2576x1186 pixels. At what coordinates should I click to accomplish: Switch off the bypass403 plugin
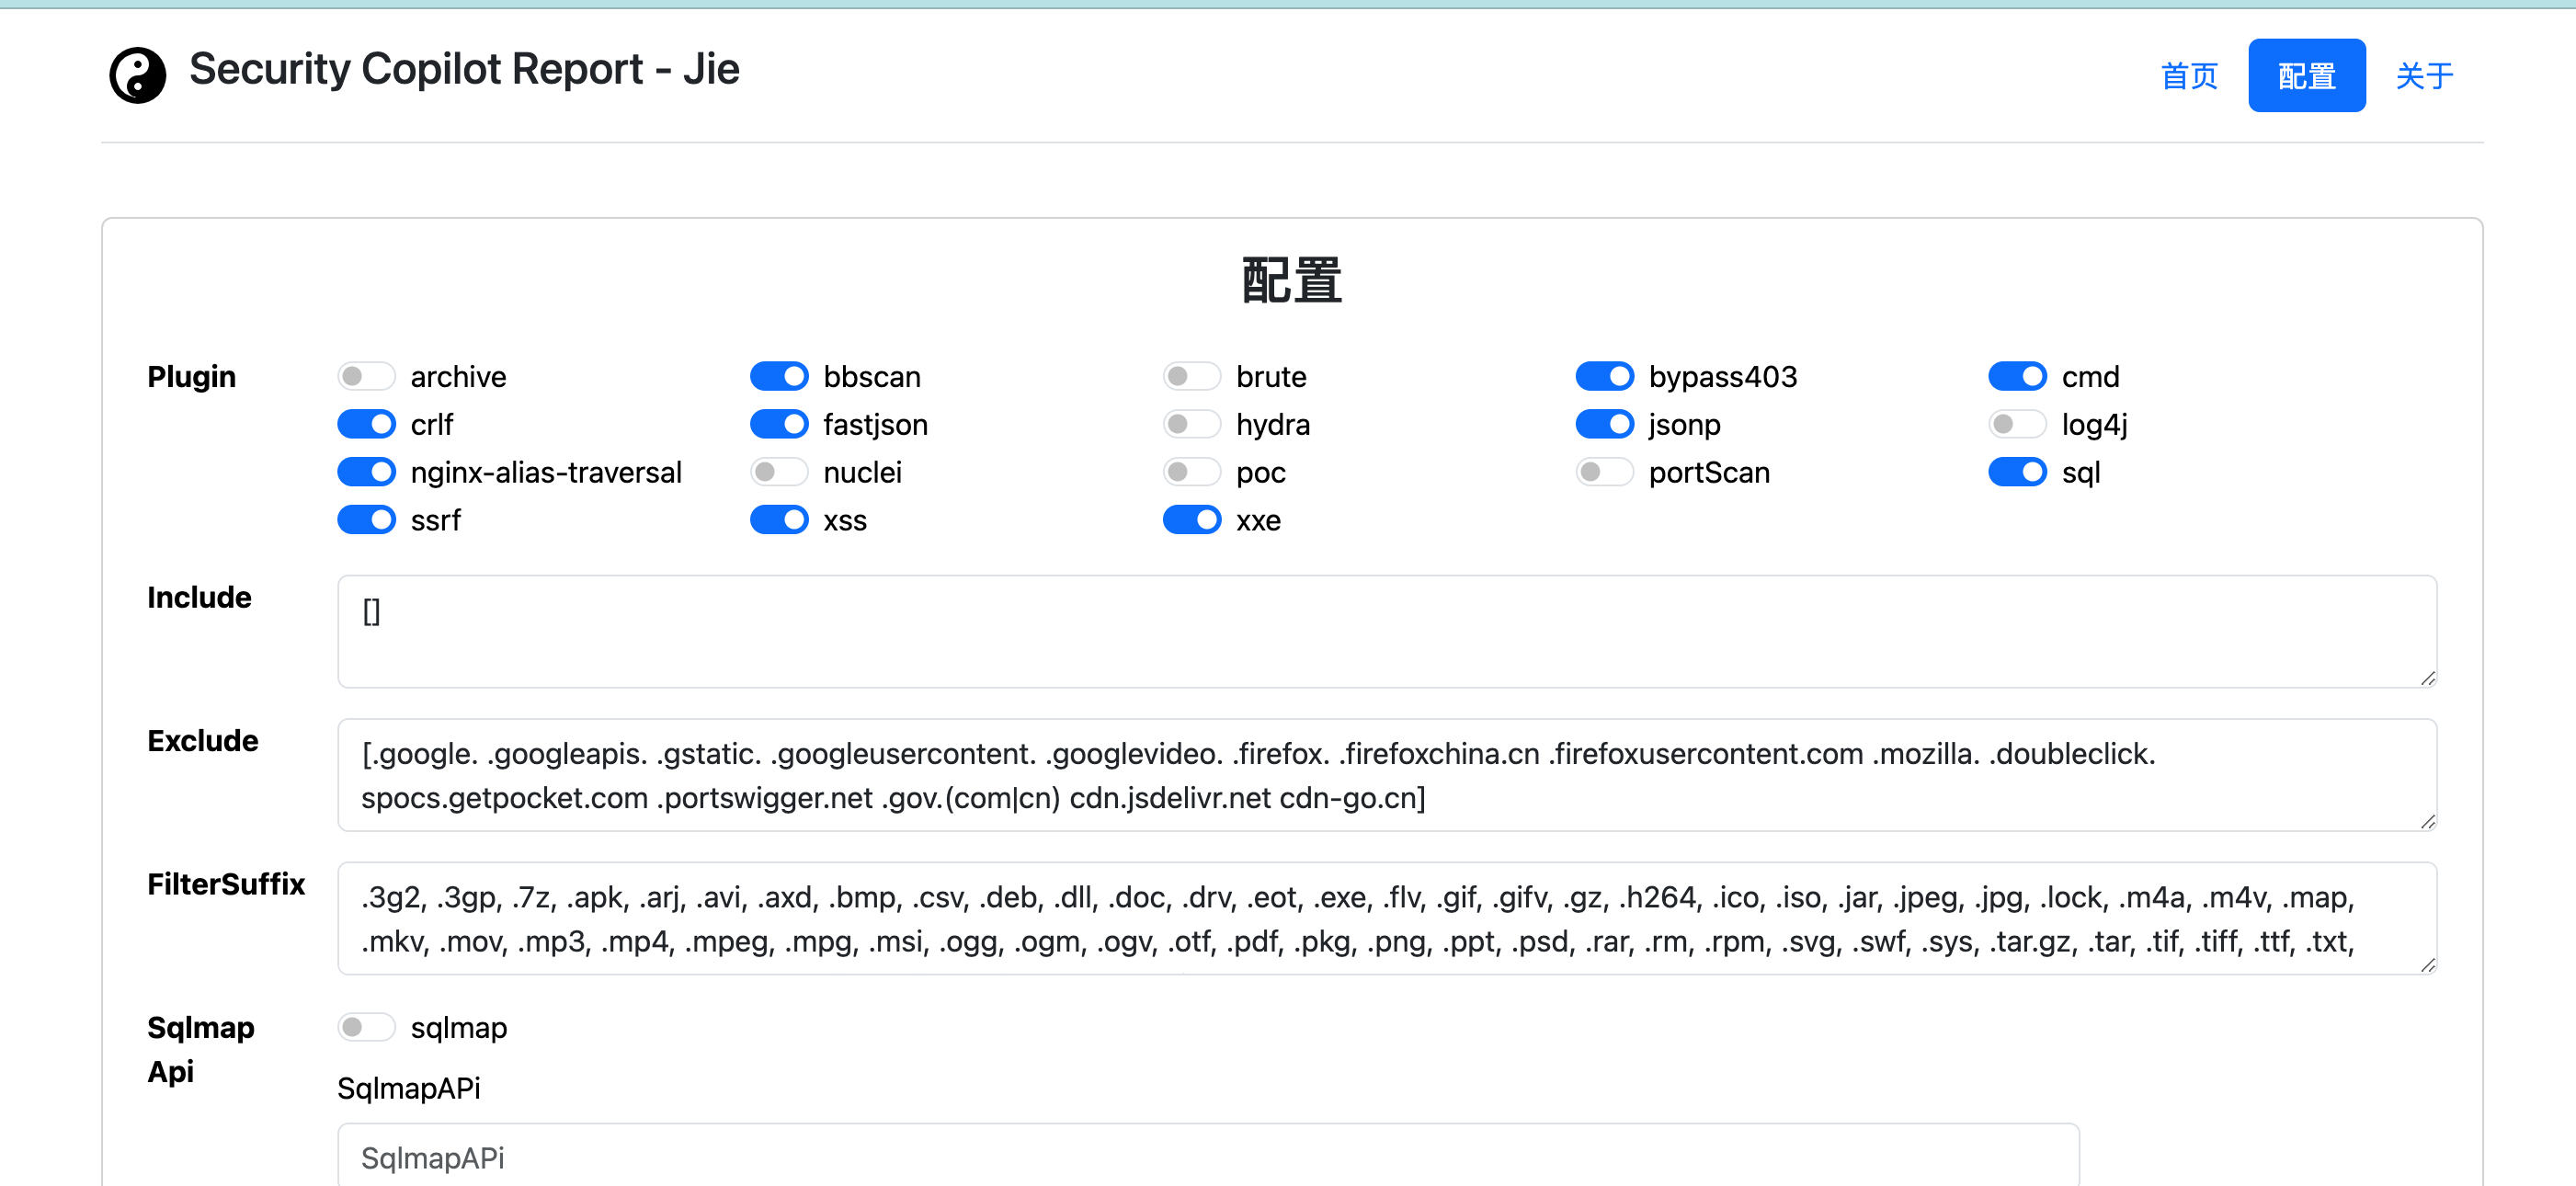1604,377
